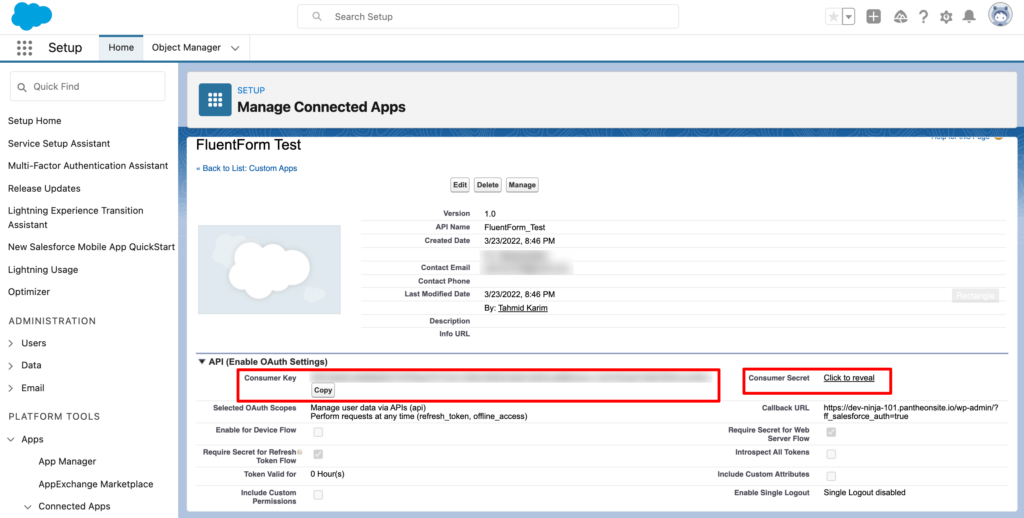Screen dimensions: 1024x518
Task: Open the notifications bell icon
Action: click(969, 16)
